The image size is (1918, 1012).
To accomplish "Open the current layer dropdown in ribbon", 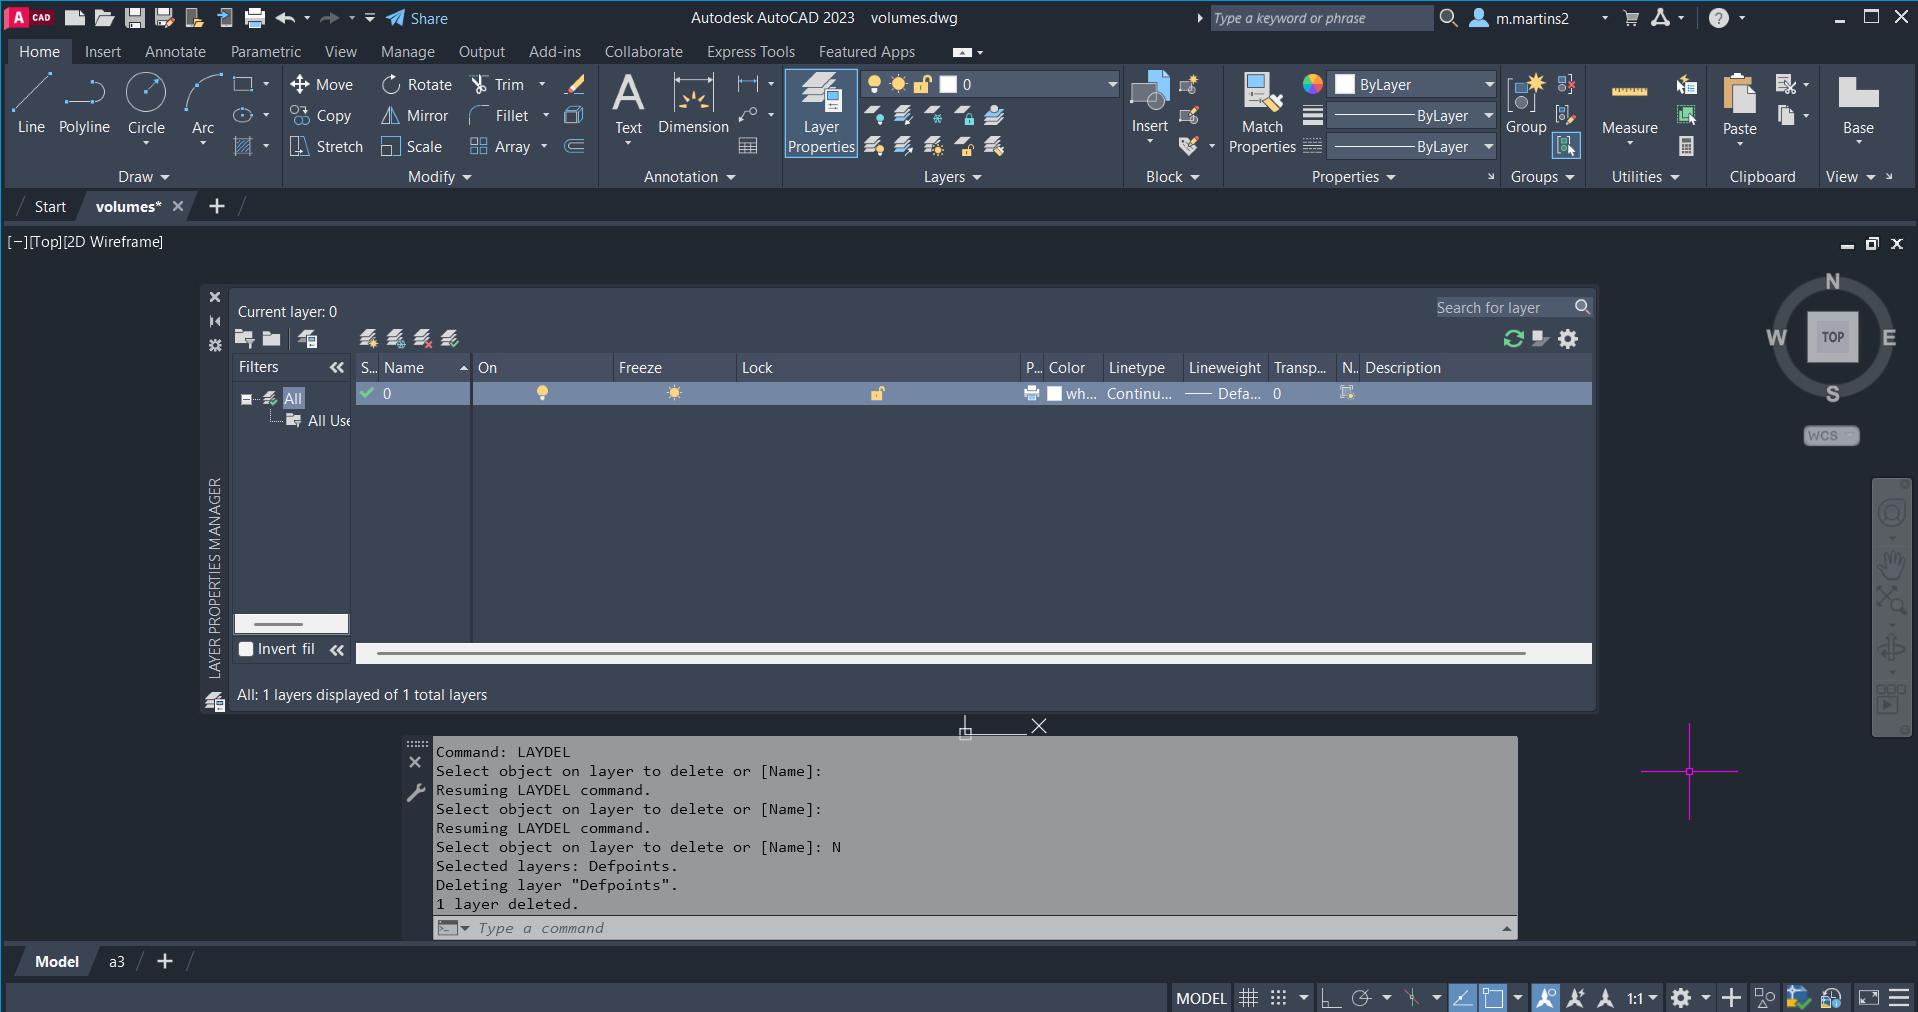I will tap(1111, 85).
